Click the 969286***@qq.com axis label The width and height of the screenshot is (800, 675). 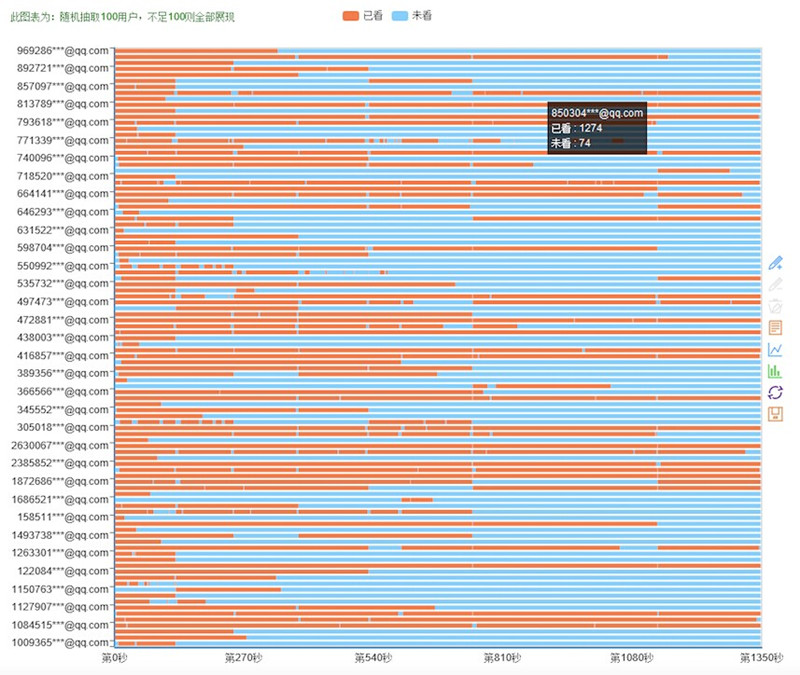pos(63,50)
